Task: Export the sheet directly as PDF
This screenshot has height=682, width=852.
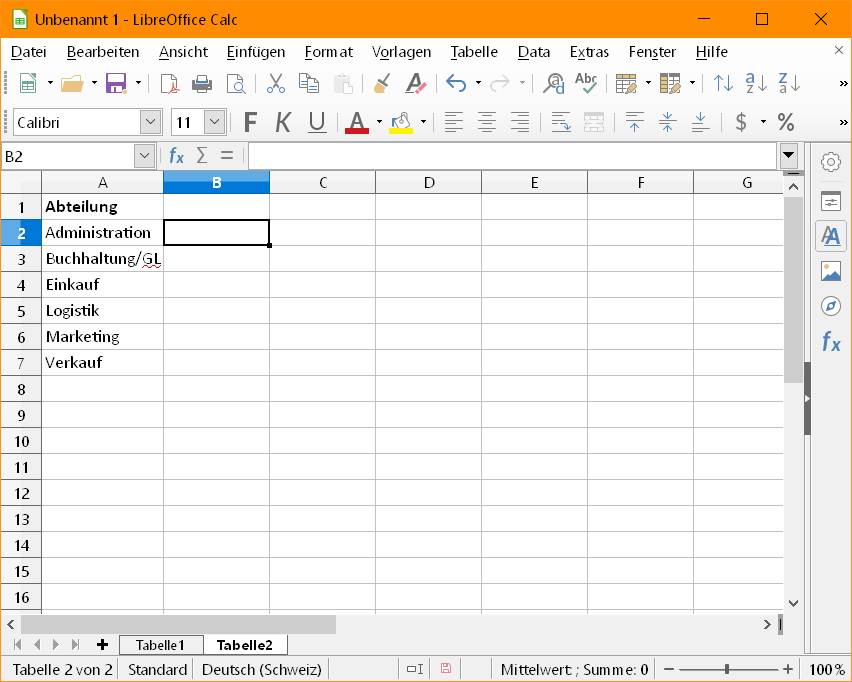Action: (170, 84)
